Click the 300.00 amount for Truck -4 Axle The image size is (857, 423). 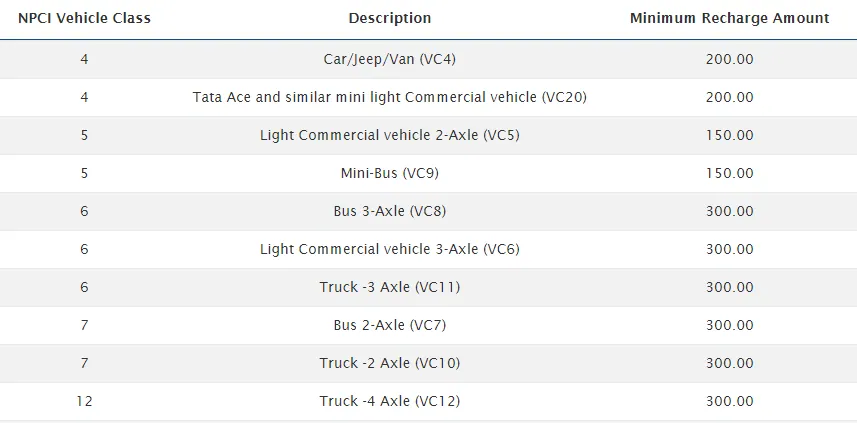[x=729, y=401]
